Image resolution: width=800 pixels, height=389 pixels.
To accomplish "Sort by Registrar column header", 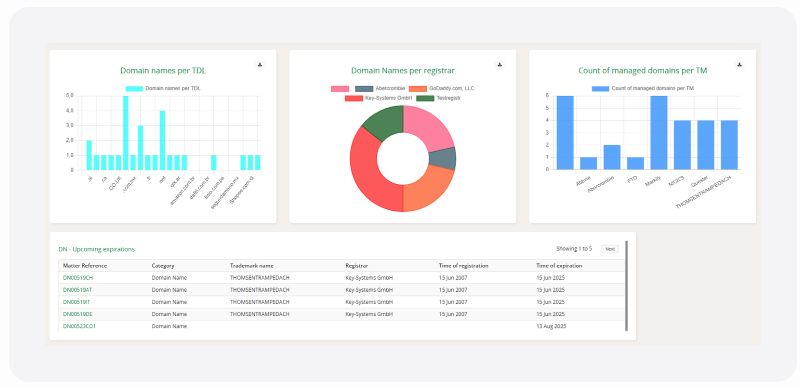I will (x=357, y=265).
